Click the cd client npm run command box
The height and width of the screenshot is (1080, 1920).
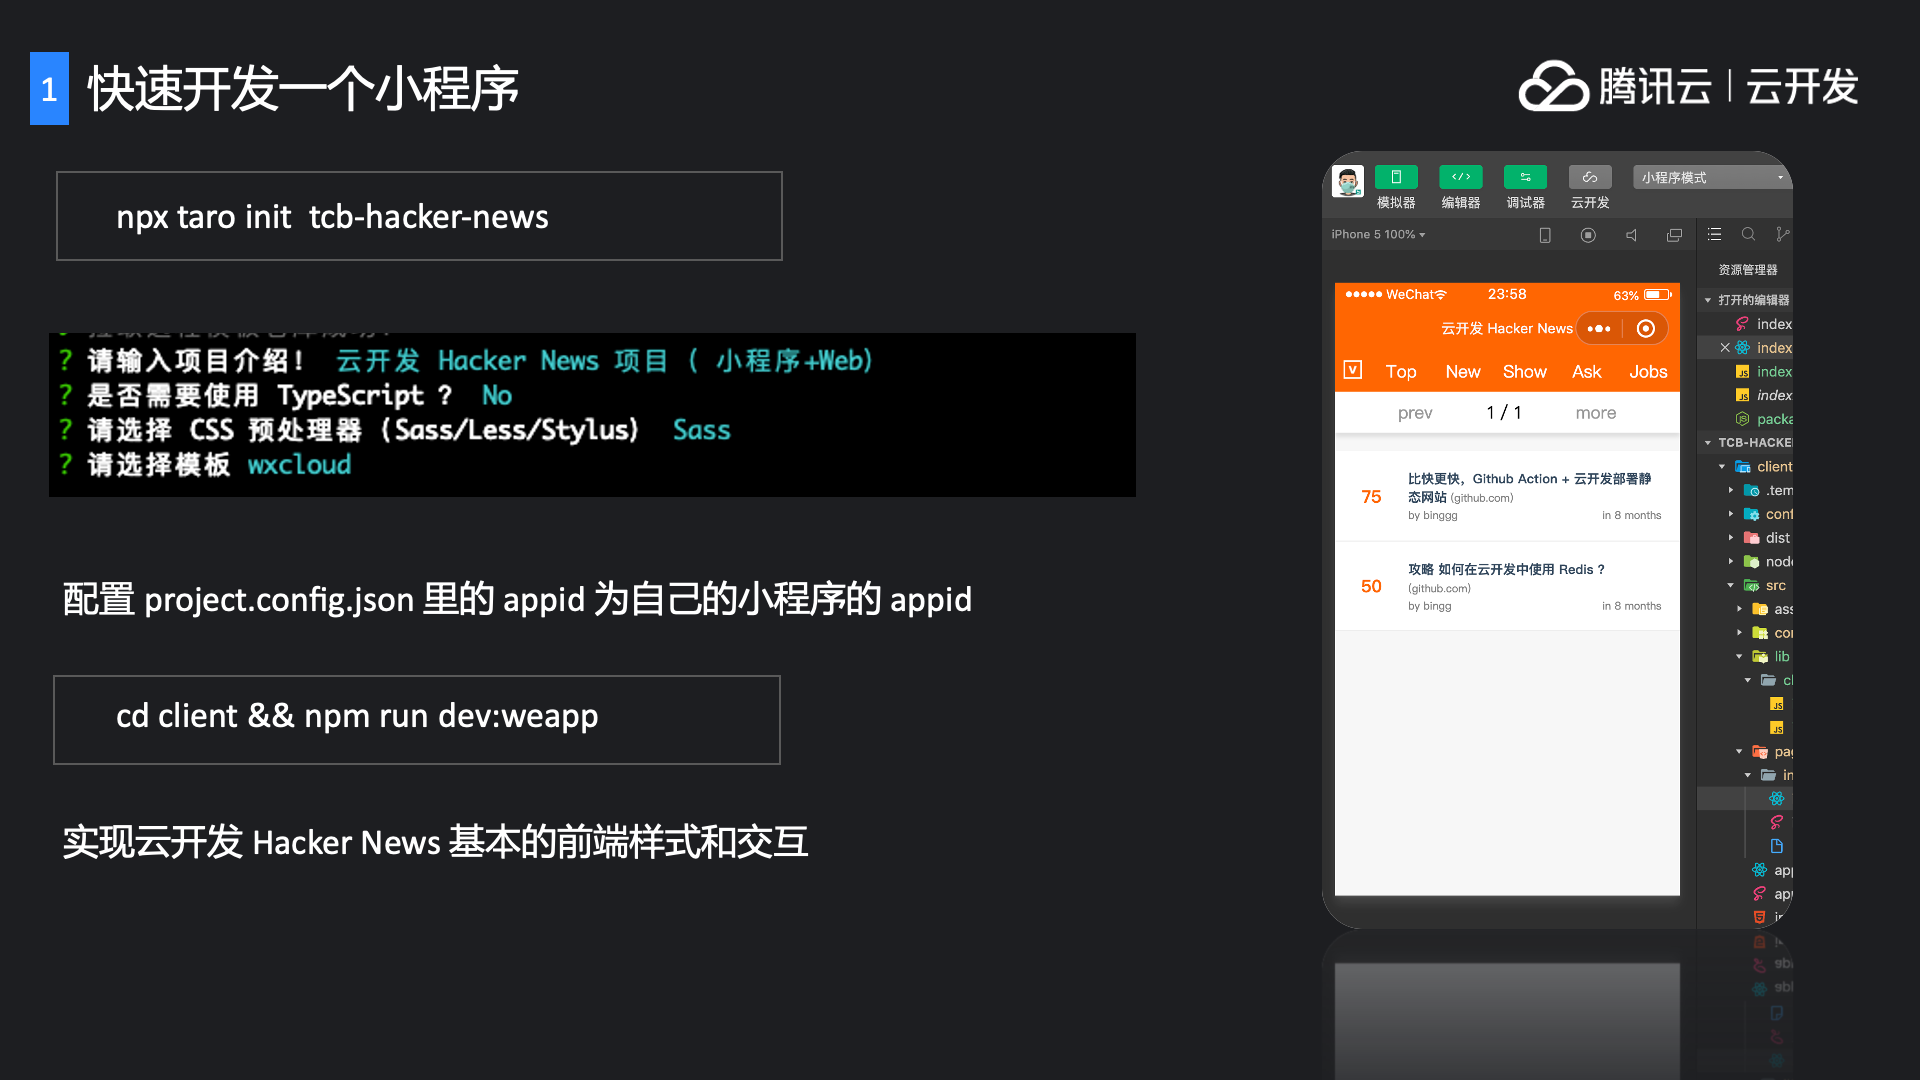(417, 720)
